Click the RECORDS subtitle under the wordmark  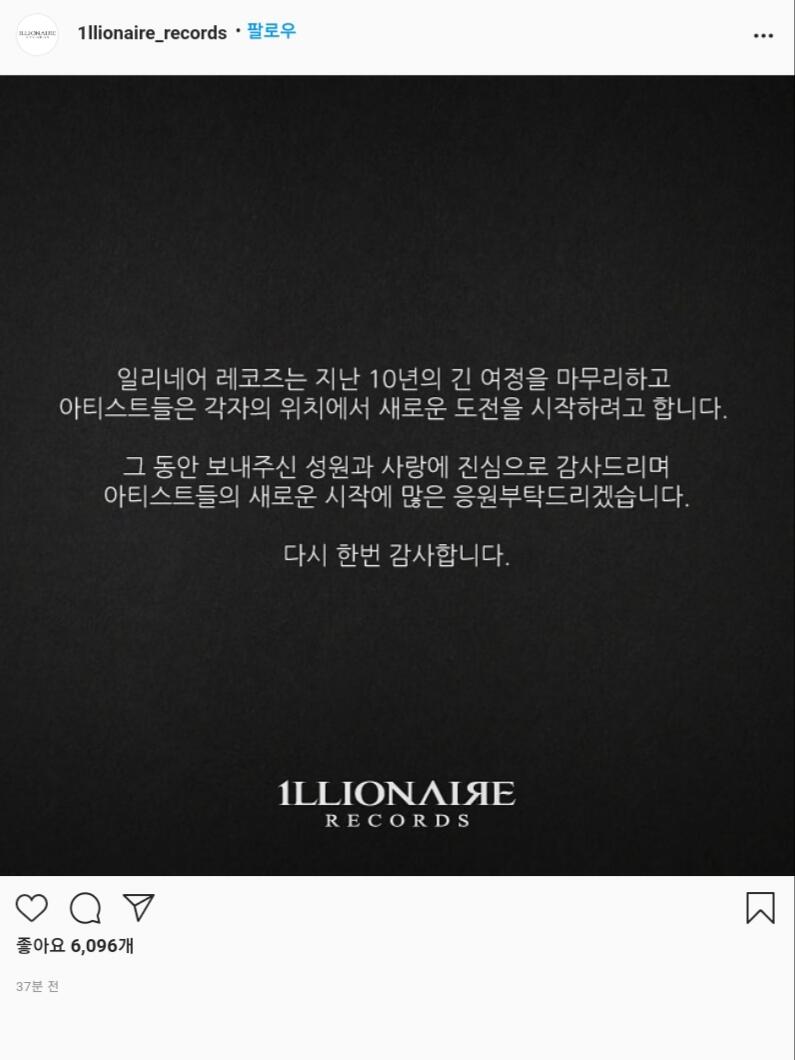(x=398, y=821)
